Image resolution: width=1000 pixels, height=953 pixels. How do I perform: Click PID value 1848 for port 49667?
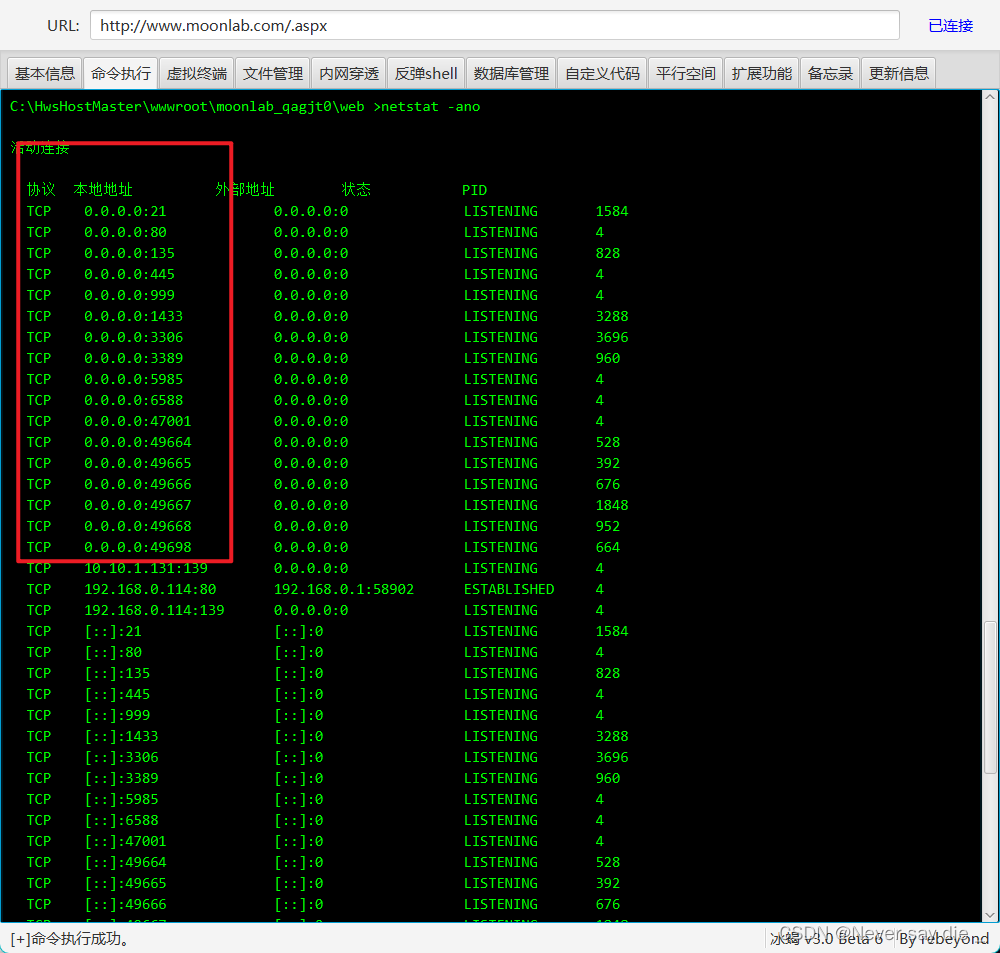point(612,505)
